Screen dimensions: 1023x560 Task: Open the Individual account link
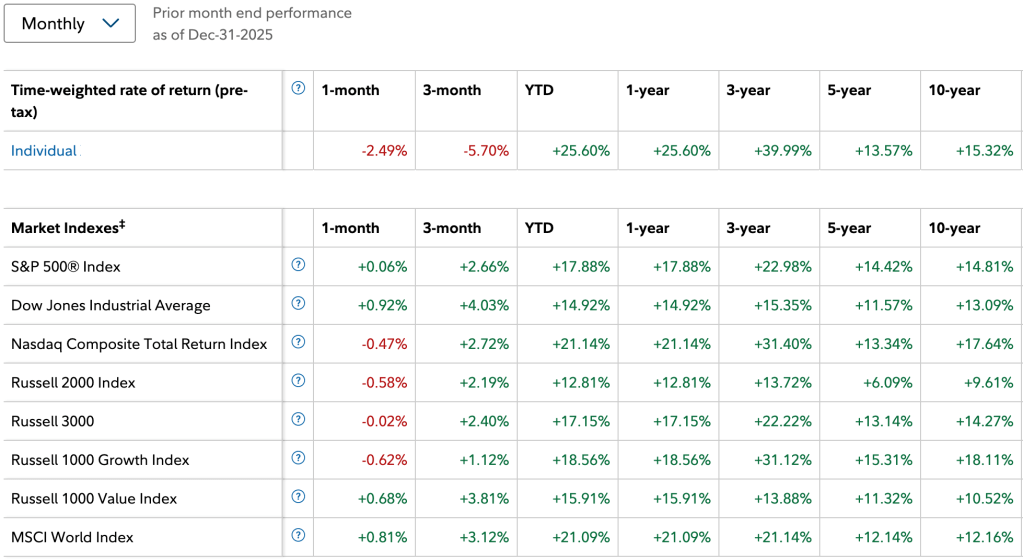point(44,151)
